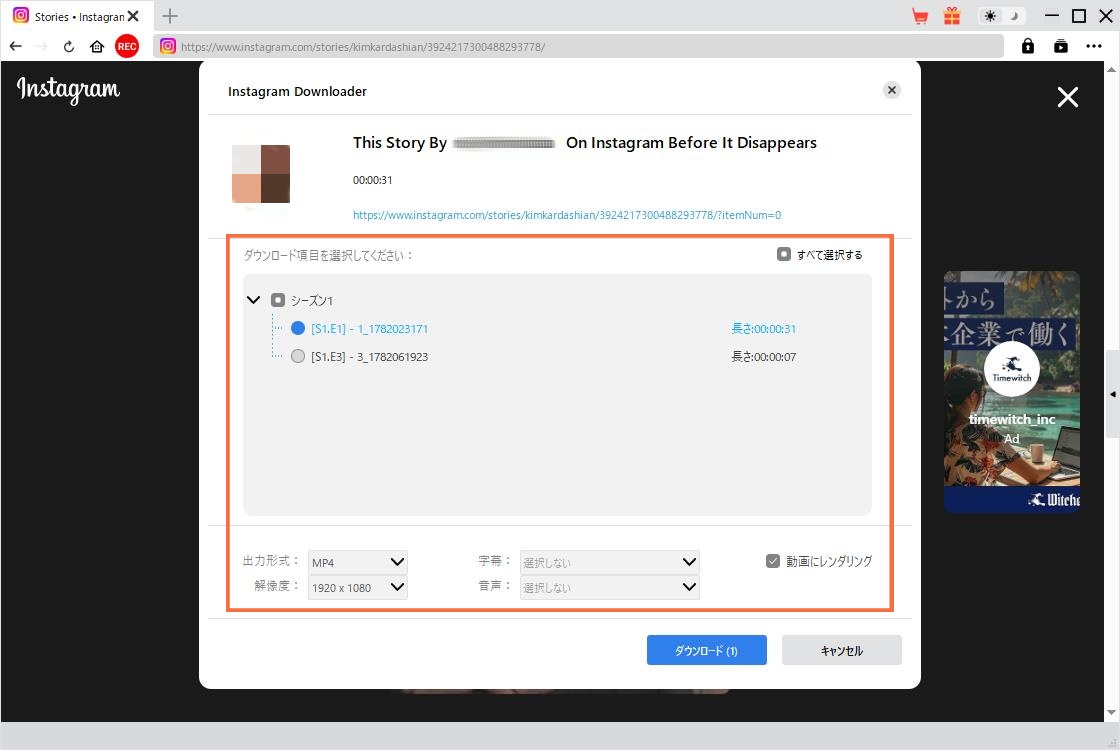Open the 音声 dropdown
Screen dimensions: 1120x750
pyautogui.click(x=609, y=587)
